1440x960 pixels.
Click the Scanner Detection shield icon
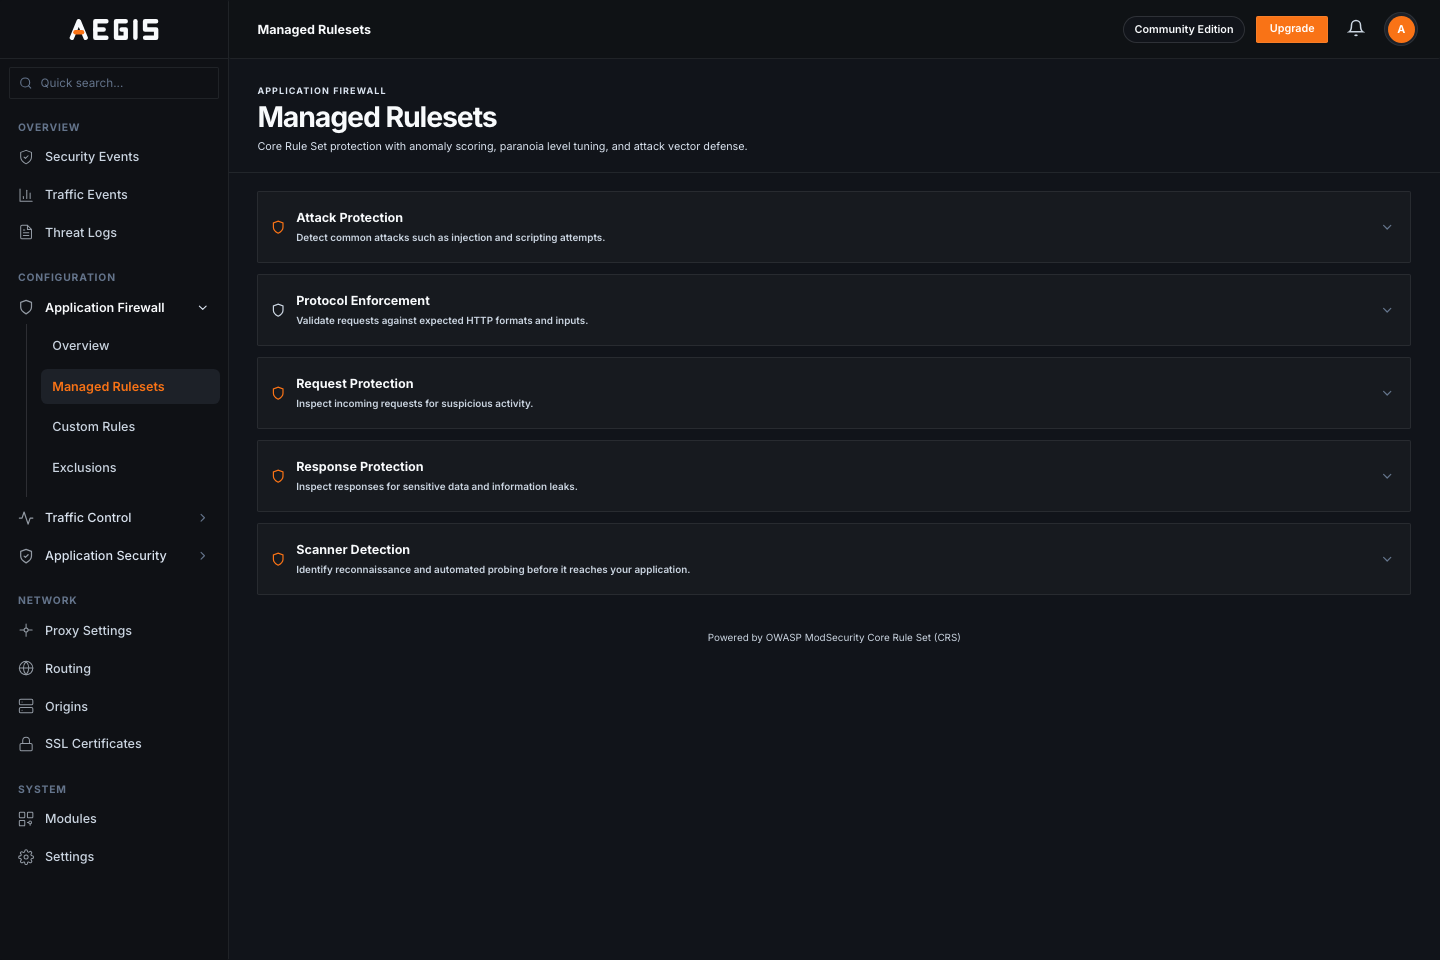pos(278,559)
